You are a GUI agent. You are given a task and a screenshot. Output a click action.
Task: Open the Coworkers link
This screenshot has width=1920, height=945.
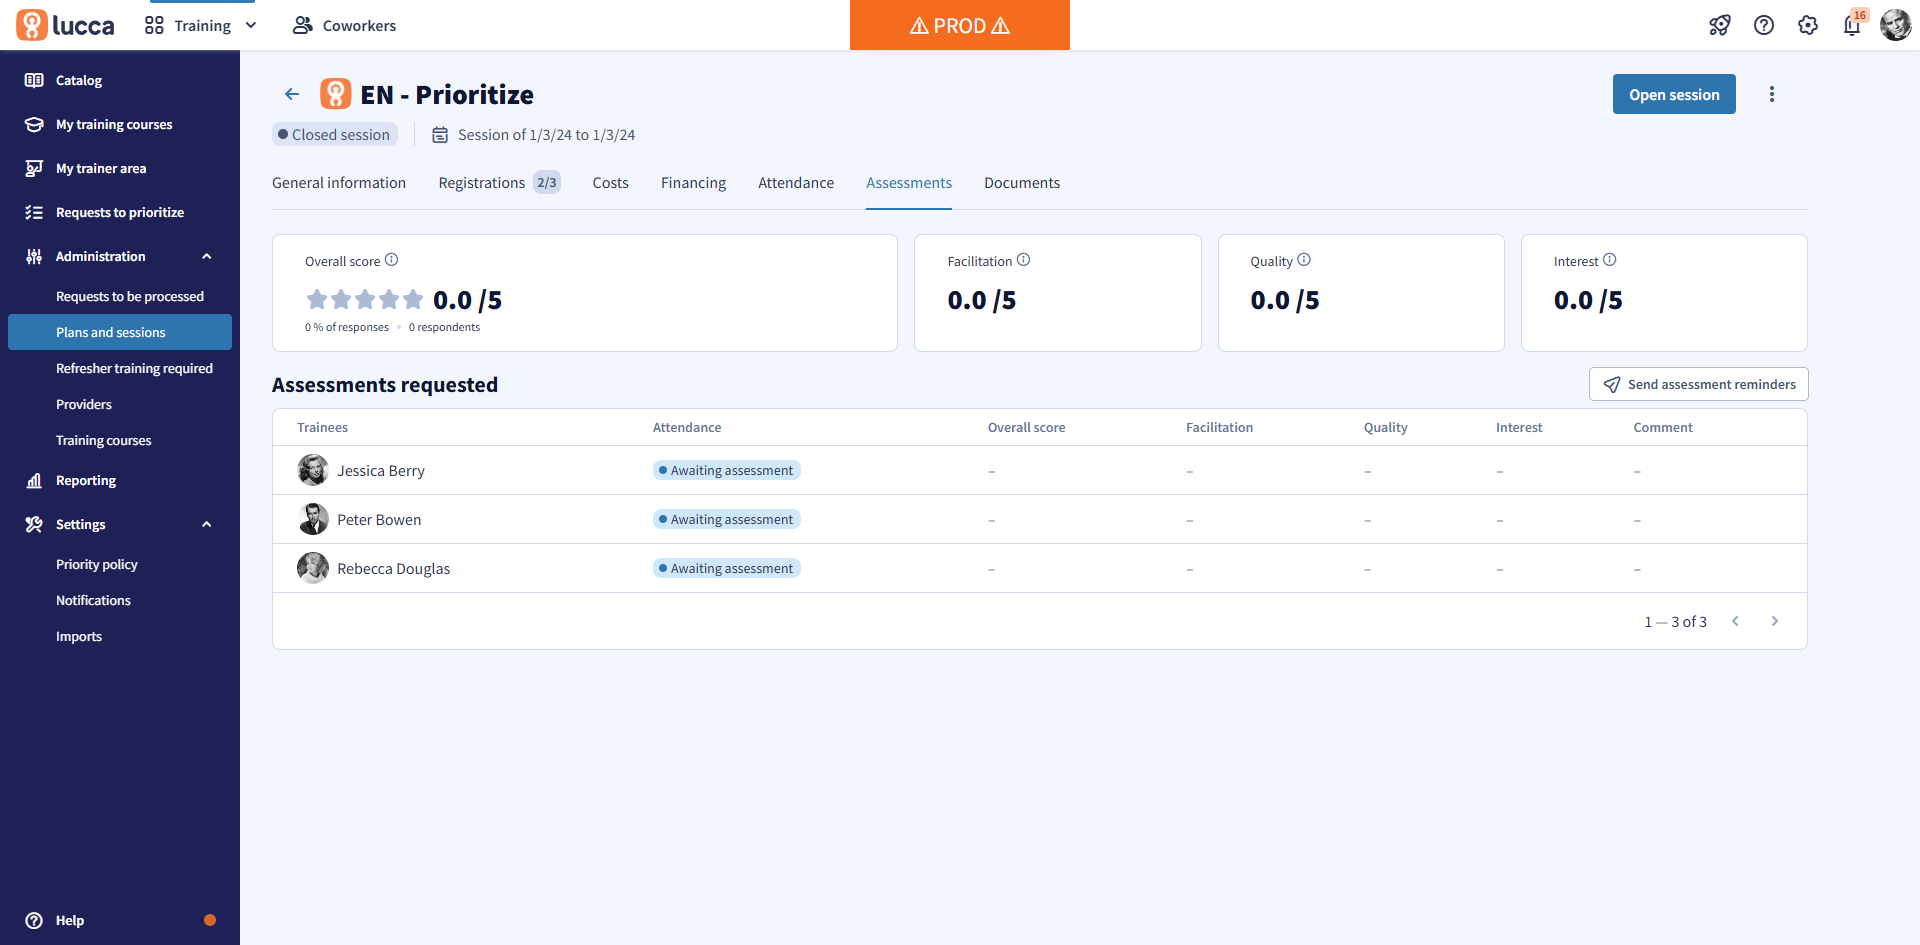click(x=344, y=25)
